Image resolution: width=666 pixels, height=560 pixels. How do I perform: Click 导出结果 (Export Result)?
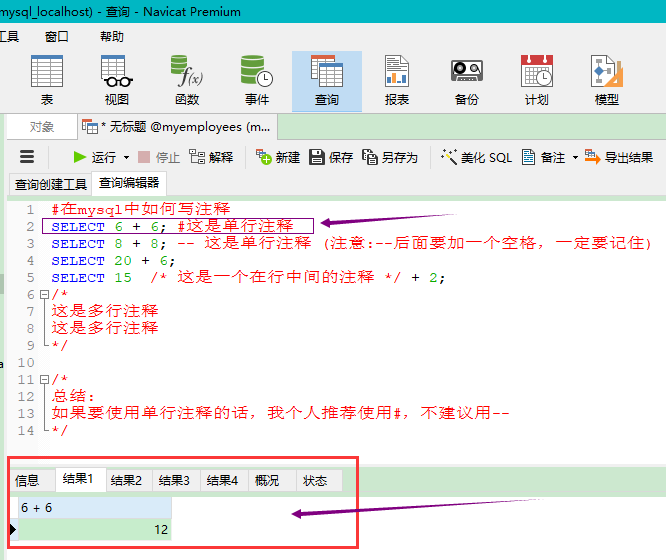[x=618, y=158]
